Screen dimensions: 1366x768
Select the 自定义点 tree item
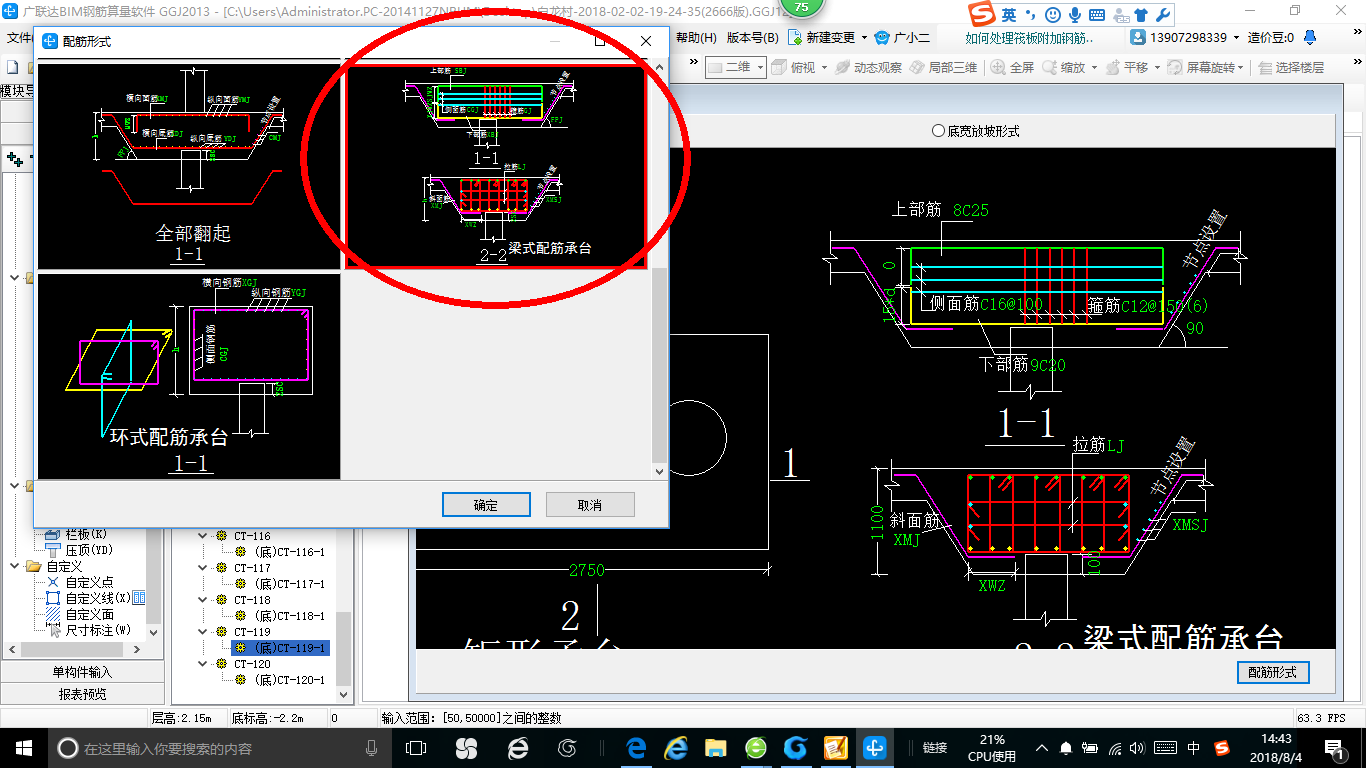90,582
